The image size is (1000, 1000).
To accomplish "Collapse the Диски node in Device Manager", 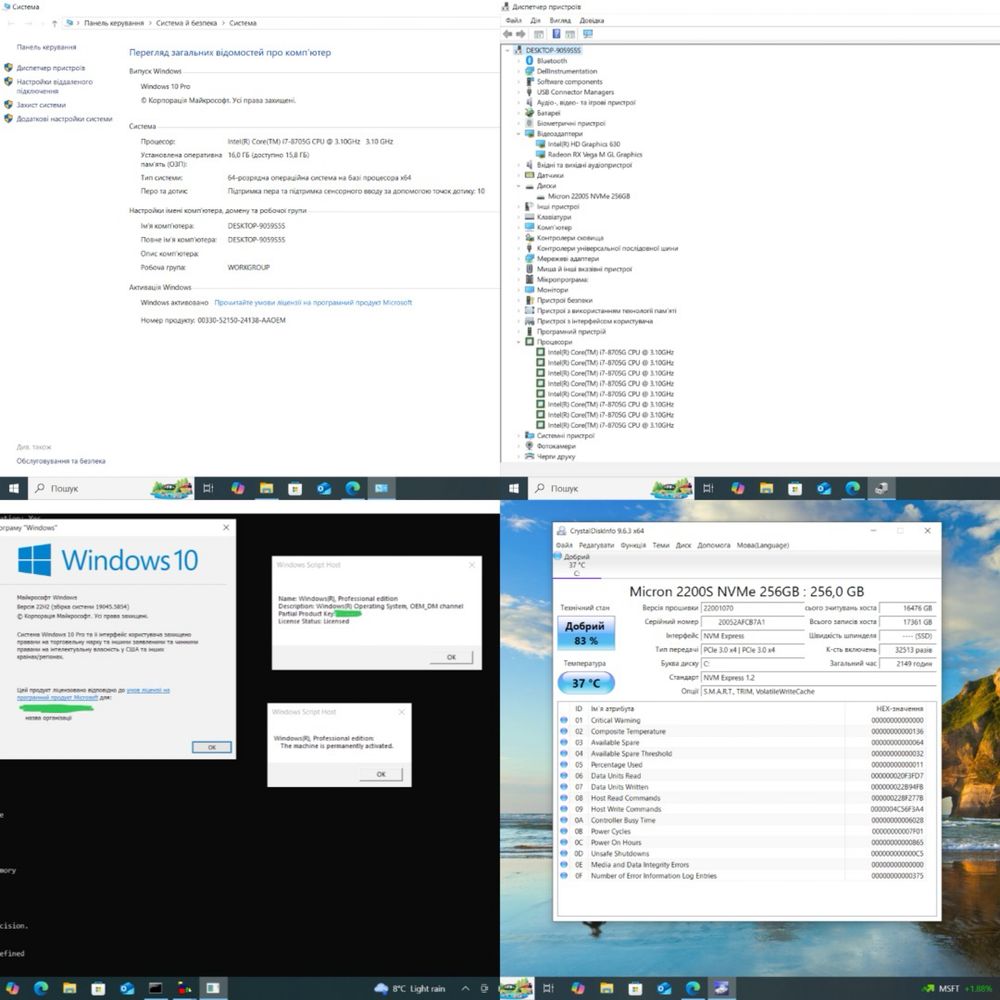I will [x=518, y=186].
